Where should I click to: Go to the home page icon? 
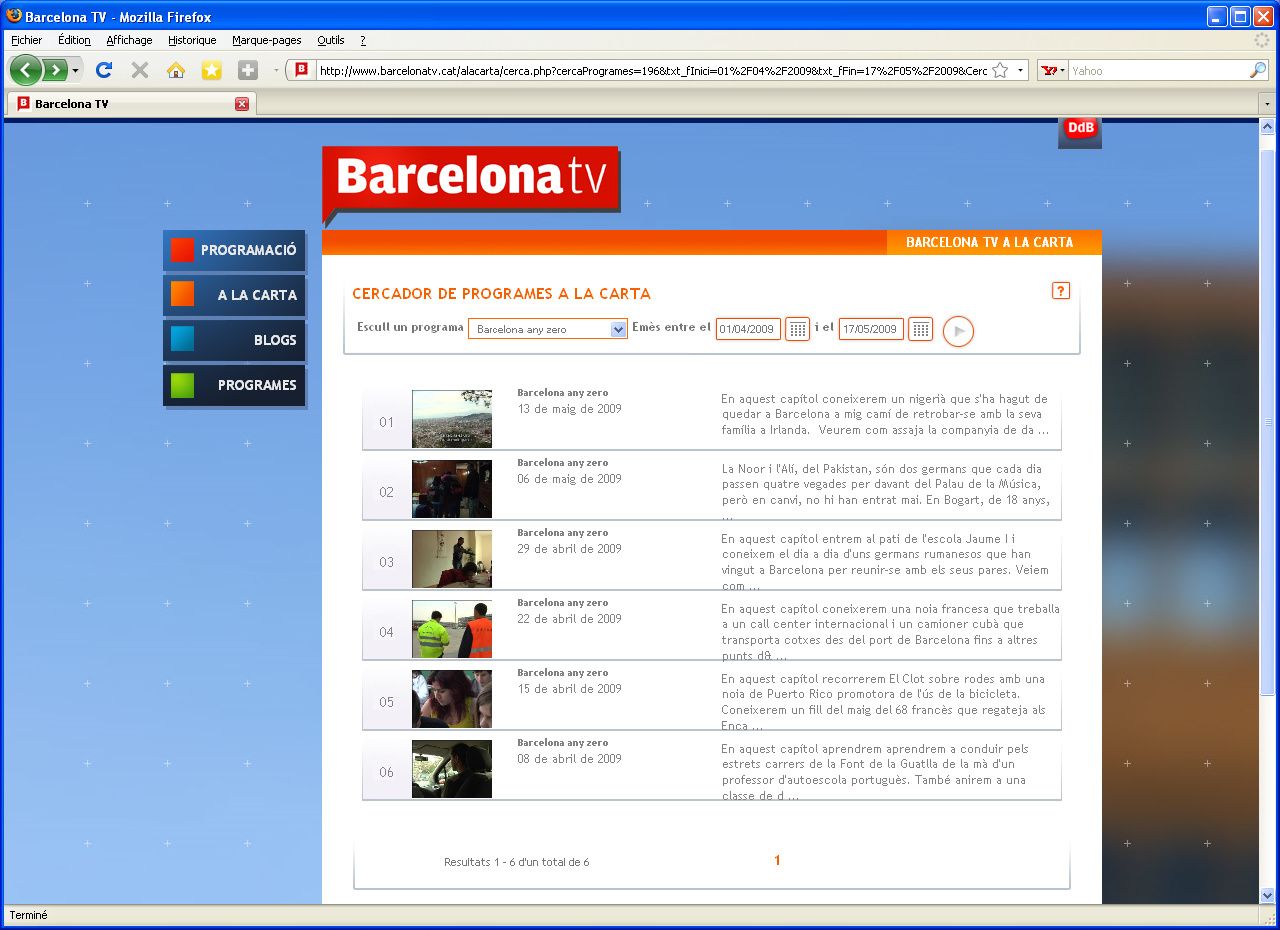(x=176, y=70)
